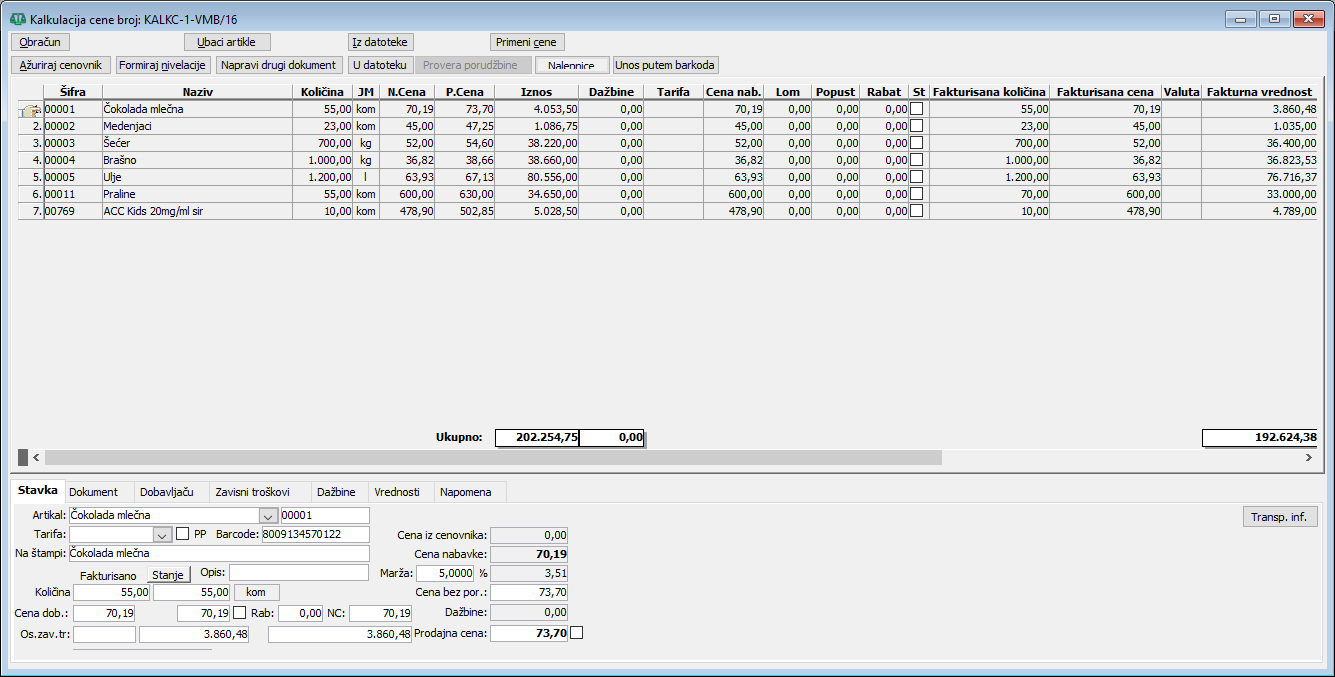Viewport: 1335px width, 677px height.
Task: Enable the checkbox beside Prodajna cena
Action: coord(576,633)
